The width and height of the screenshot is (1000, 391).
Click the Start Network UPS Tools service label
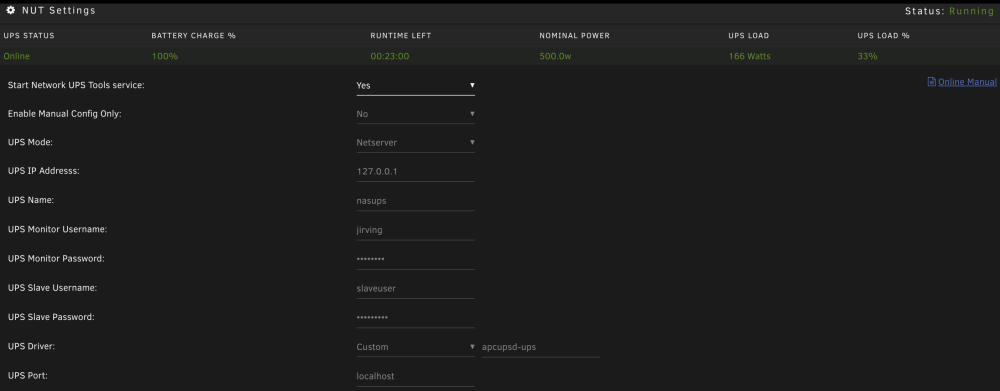(76, 85)
